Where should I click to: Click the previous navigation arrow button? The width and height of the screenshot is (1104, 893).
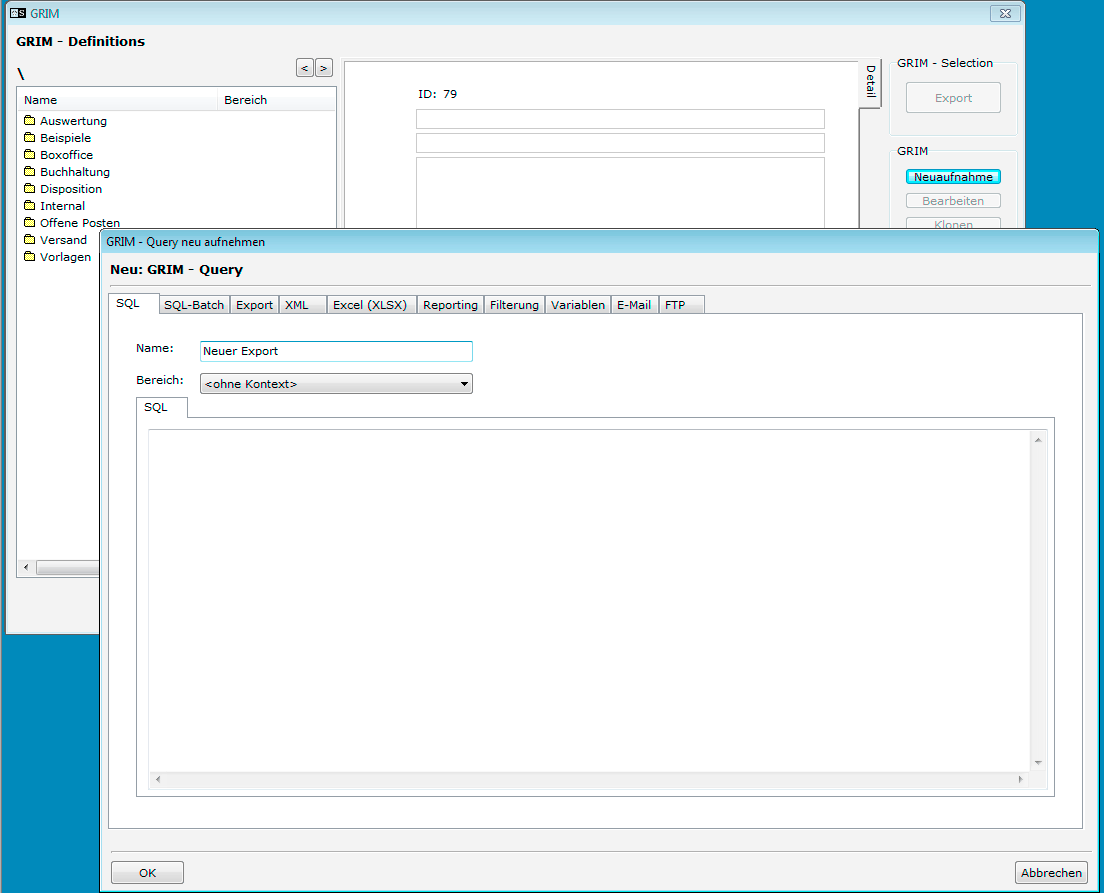click(305, 68)
